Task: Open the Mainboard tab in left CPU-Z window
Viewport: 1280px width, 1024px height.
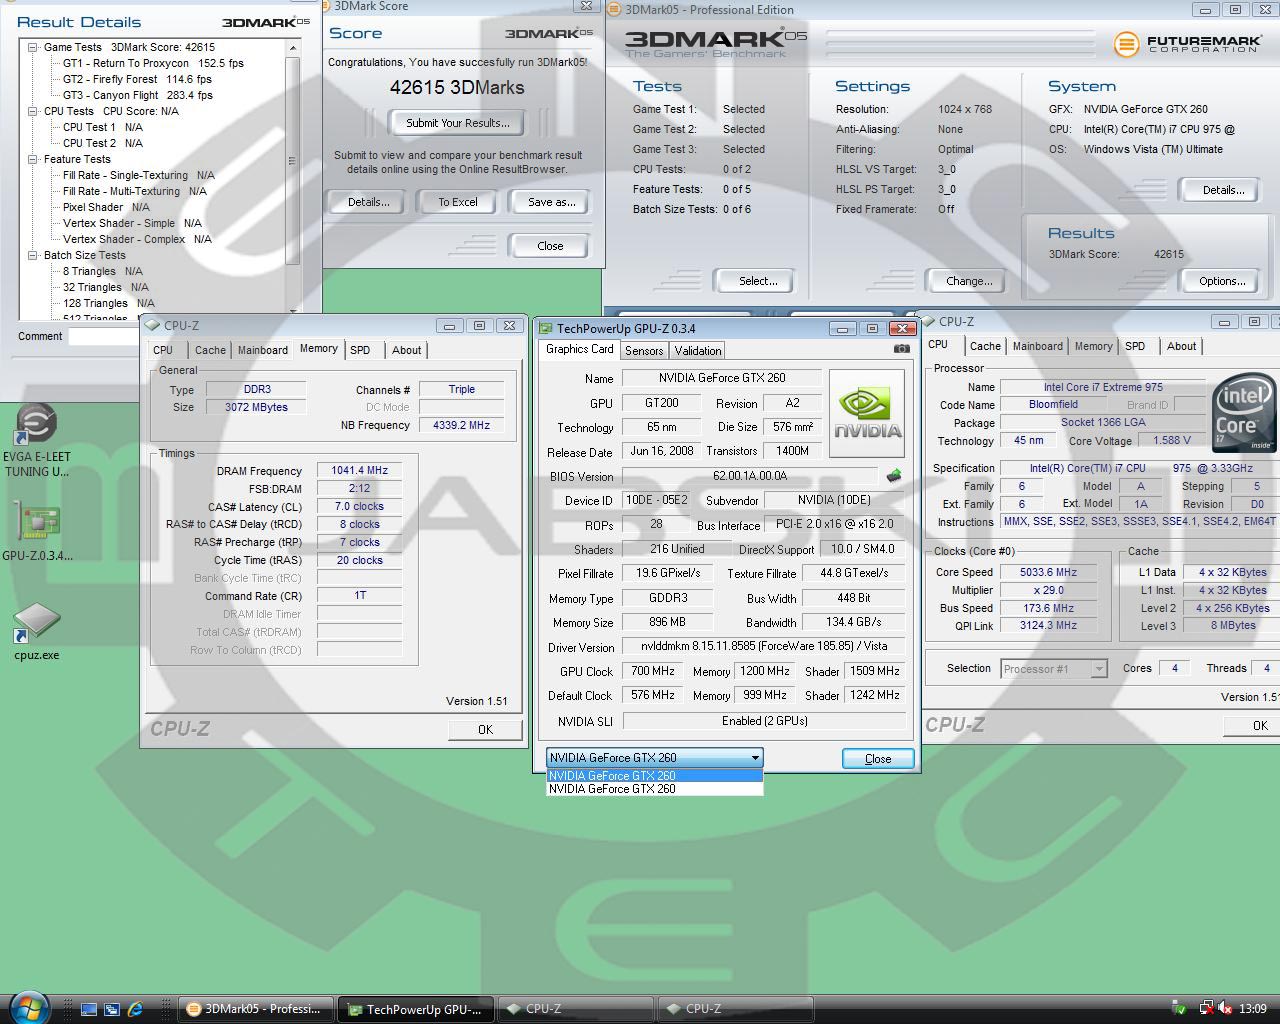Action: [x=263, y=350]
